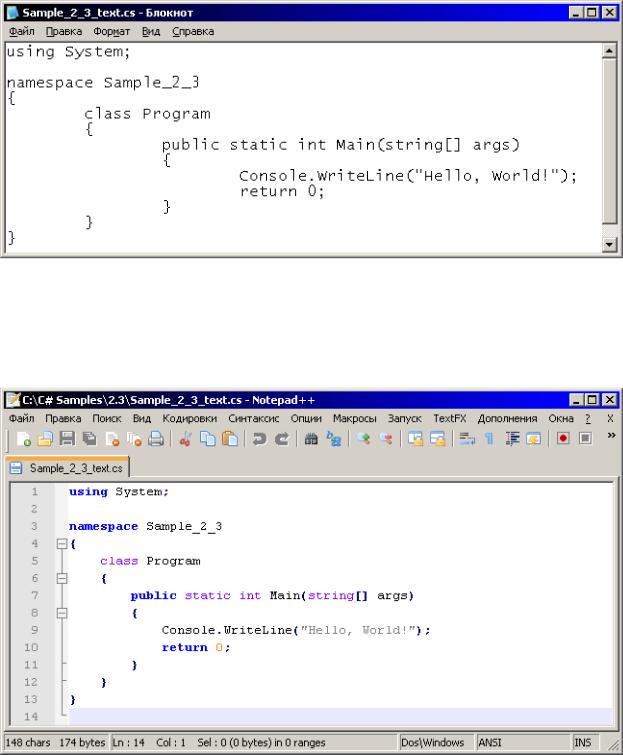Collapse the class fold marker on line 6

pos(62,578)
